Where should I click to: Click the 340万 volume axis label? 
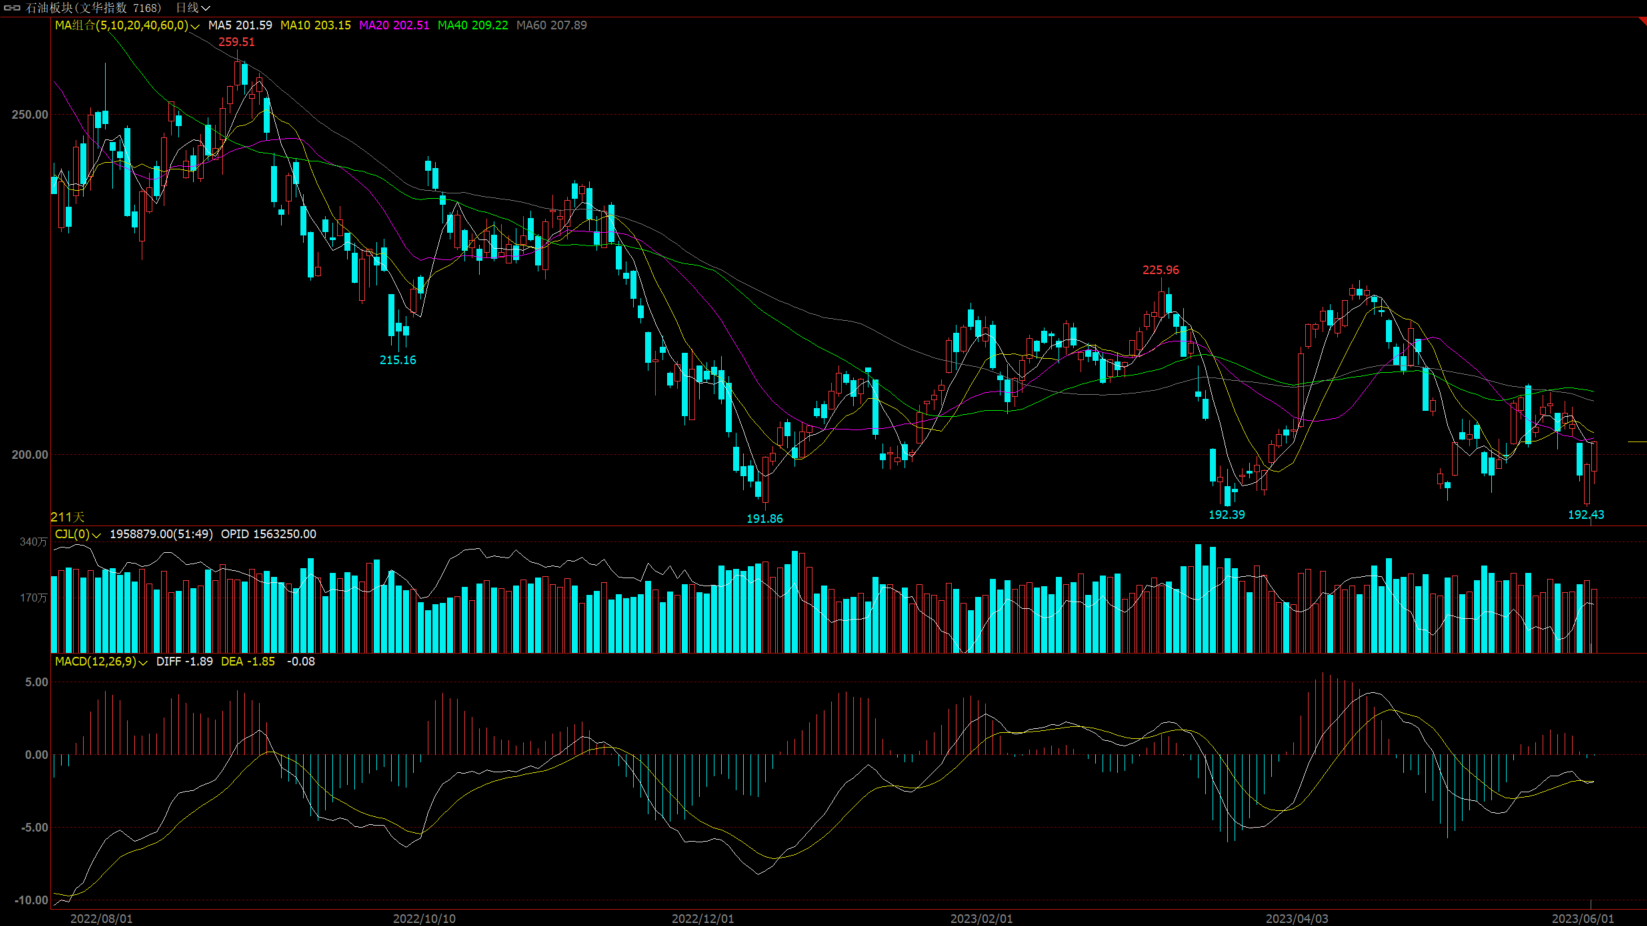[34, 542]
